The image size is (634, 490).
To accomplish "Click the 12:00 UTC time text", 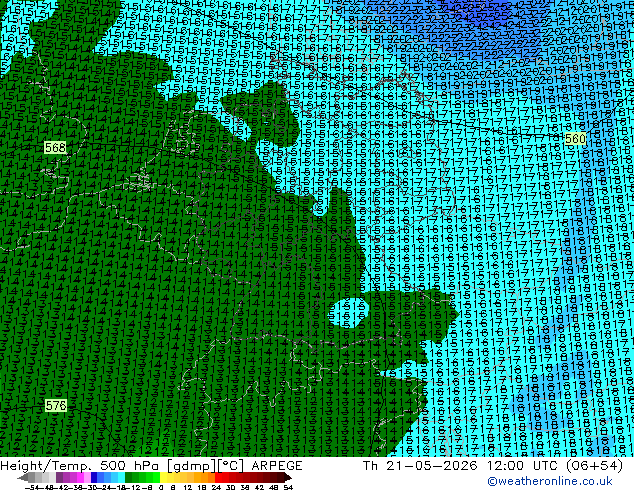I will pyautogui.click(x=524, y=466).
